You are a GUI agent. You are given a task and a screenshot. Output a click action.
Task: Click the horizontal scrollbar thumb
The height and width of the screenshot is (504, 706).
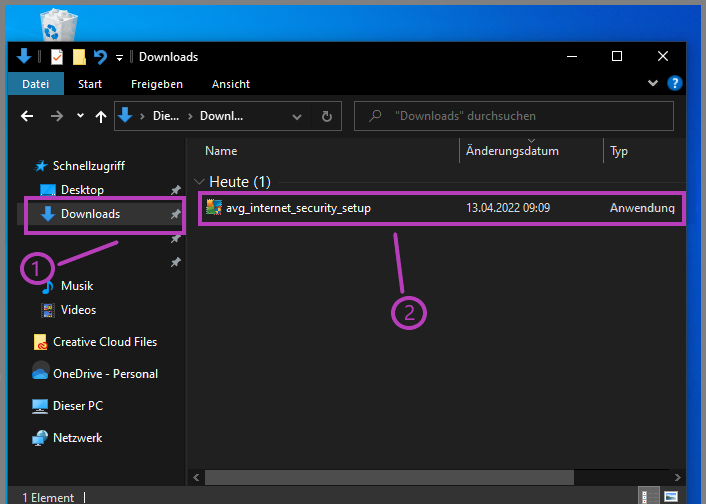point(389,477)
